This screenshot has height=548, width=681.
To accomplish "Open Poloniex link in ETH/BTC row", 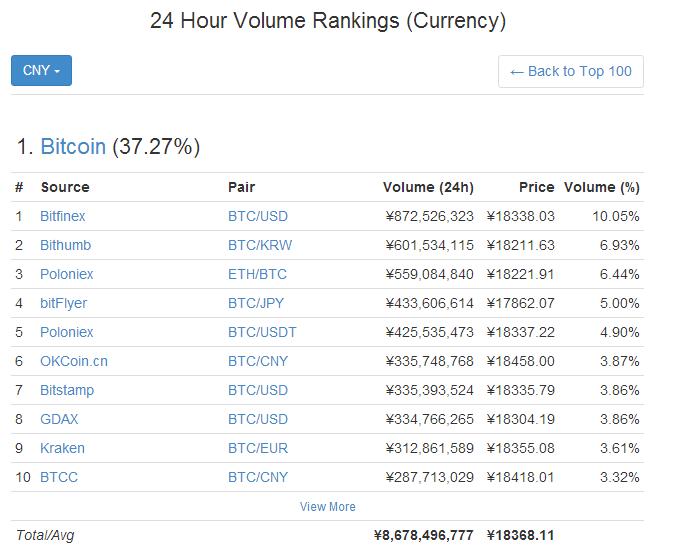I will click(x=66, y=274).
